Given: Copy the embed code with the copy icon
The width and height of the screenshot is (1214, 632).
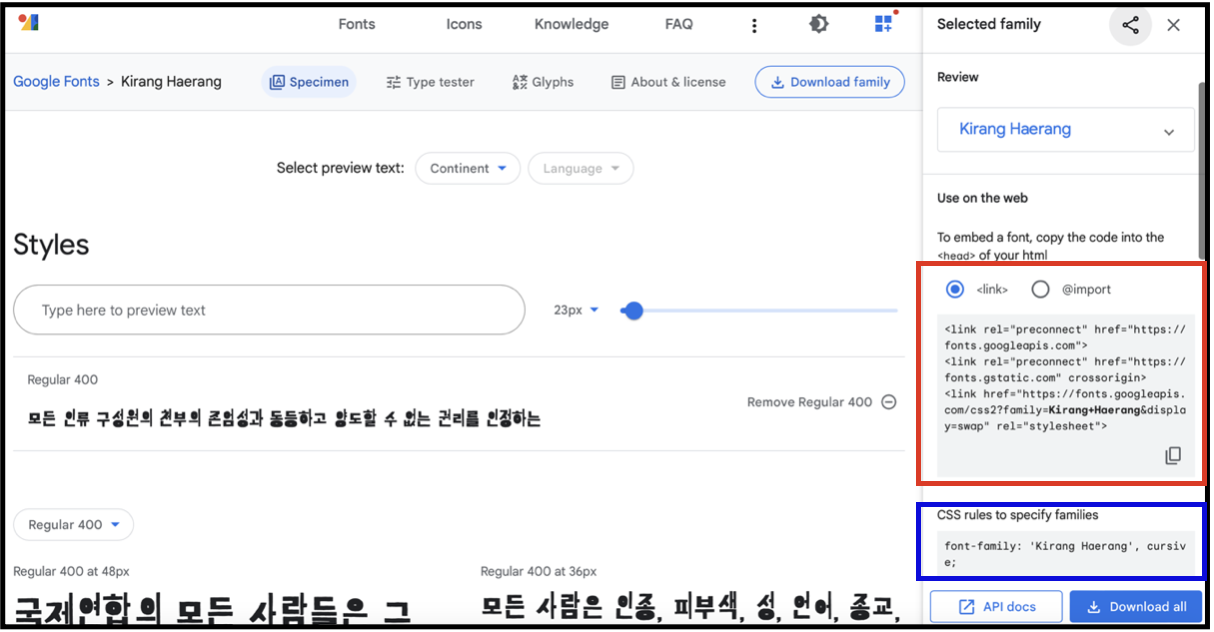Looking at the screenshot, I should click(1173, 456).
